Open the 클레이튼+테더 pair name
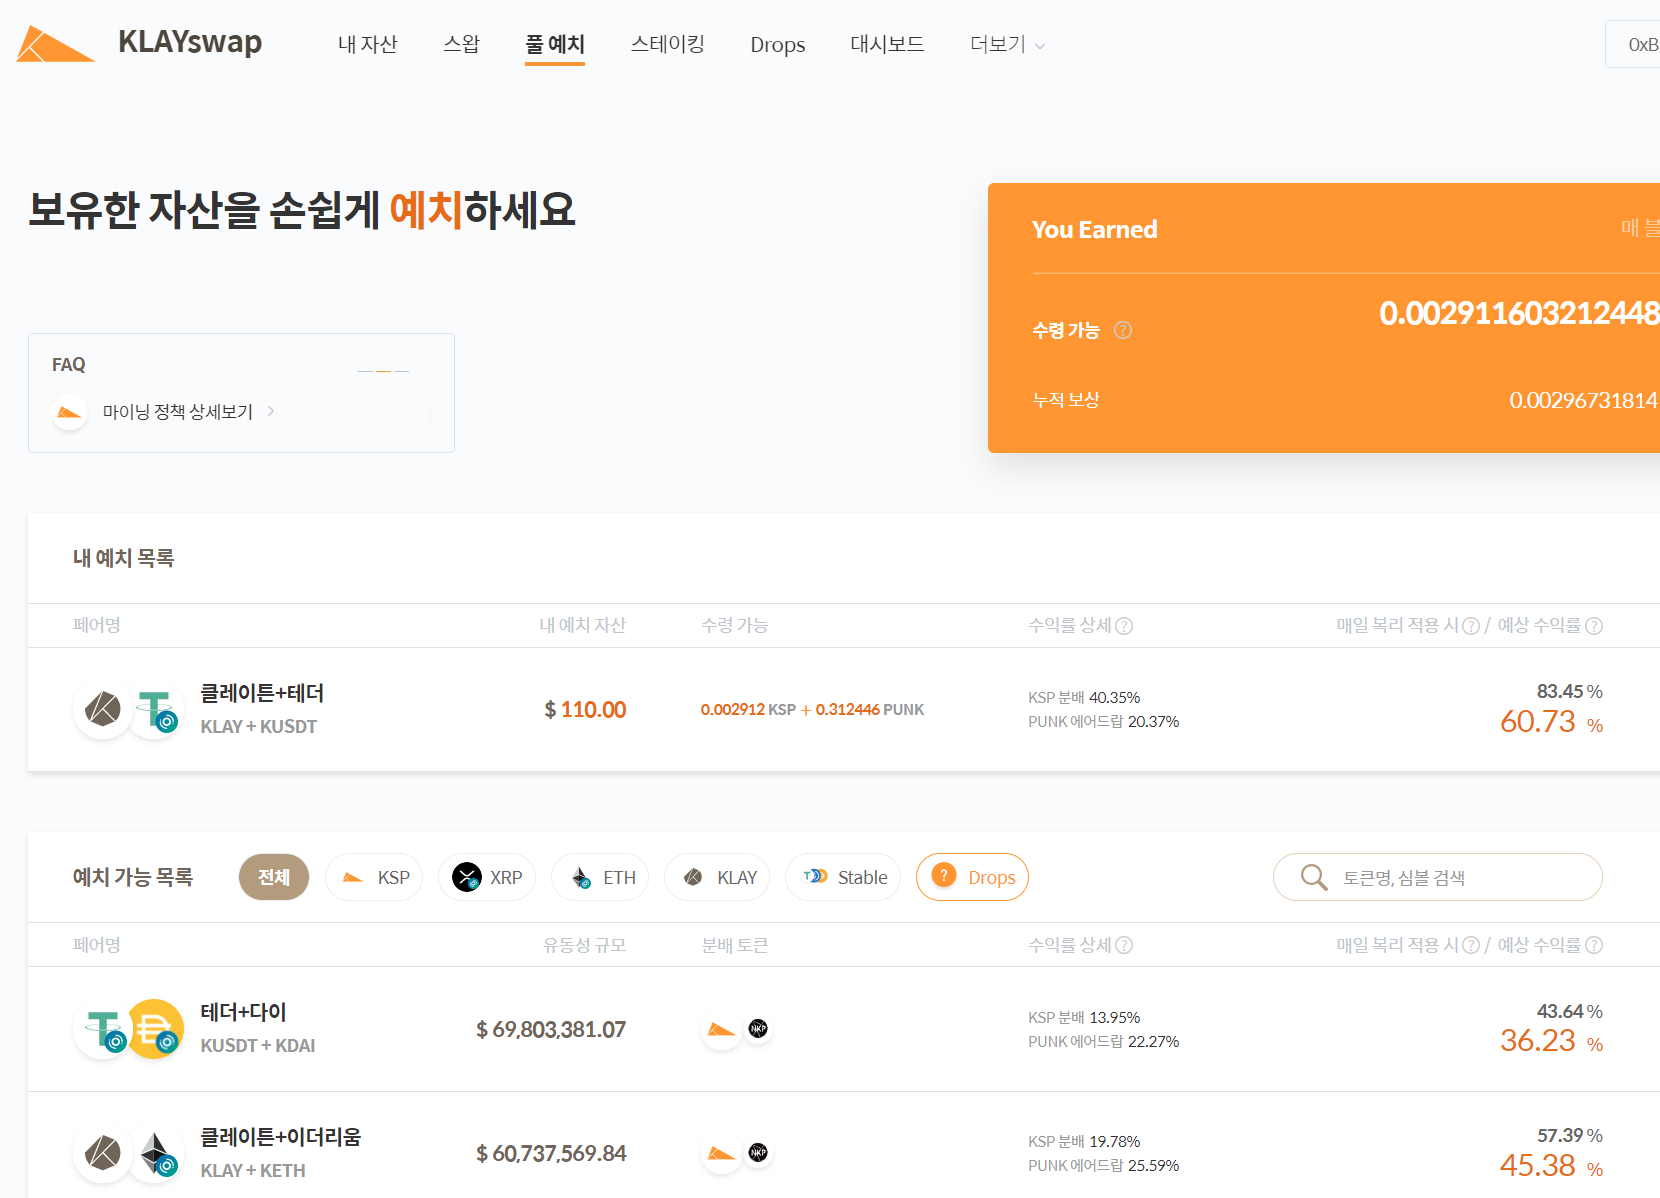 click(262, 693)
